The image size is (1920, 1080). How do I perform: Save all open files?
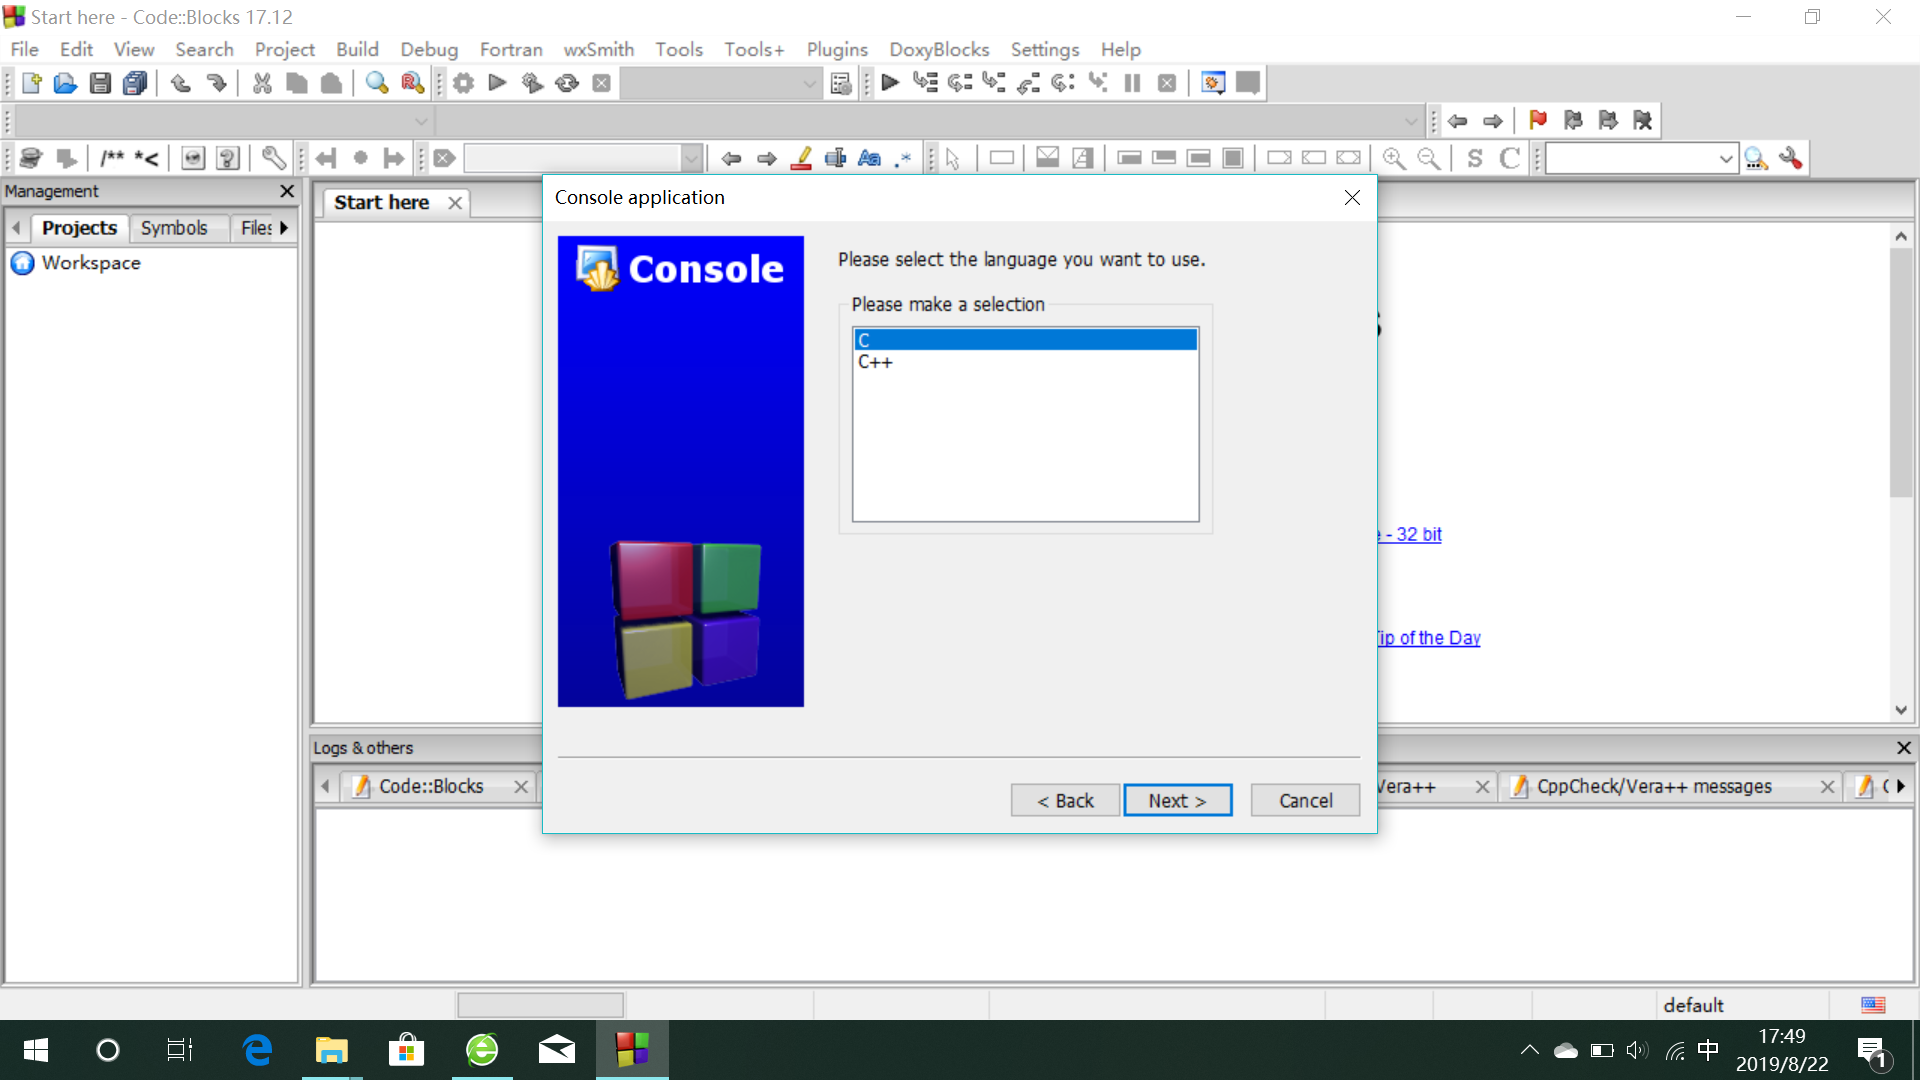tap(135, 83)
